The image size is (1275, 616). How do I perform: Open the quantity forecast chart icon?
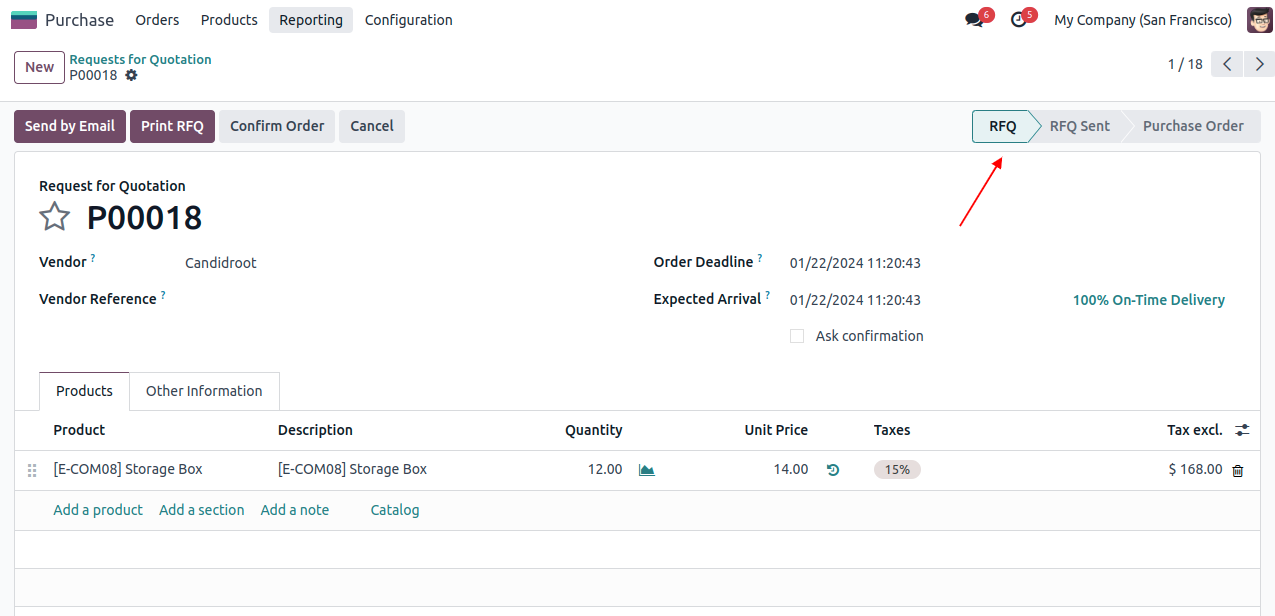click(647, 470)
